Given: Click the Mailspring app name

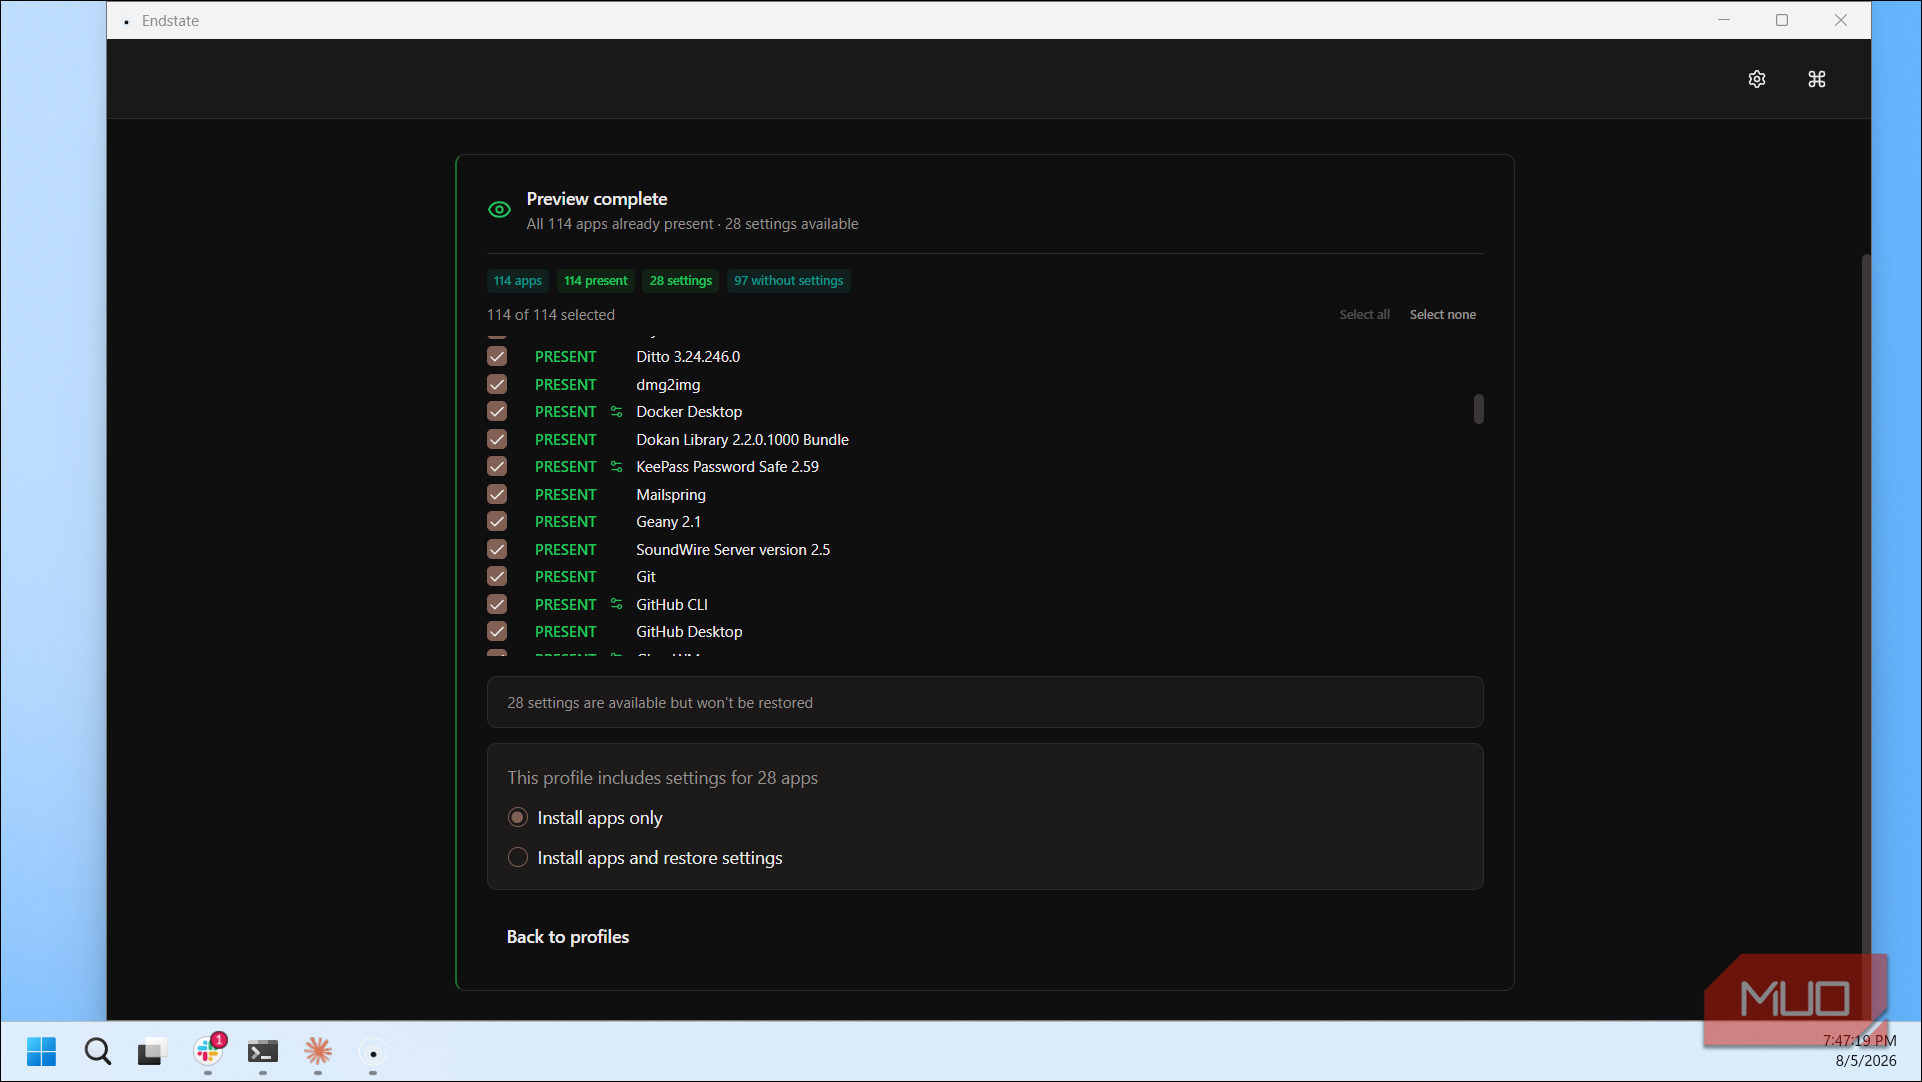Looking at the screenshot, I should 671,495.
